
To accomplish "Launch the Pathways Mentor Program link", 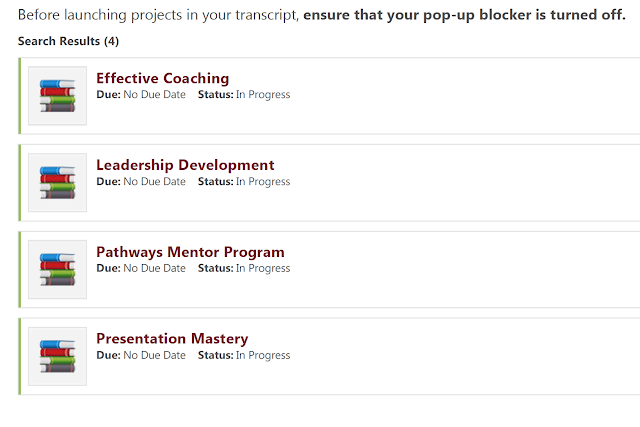I will [x=190, y=252].
